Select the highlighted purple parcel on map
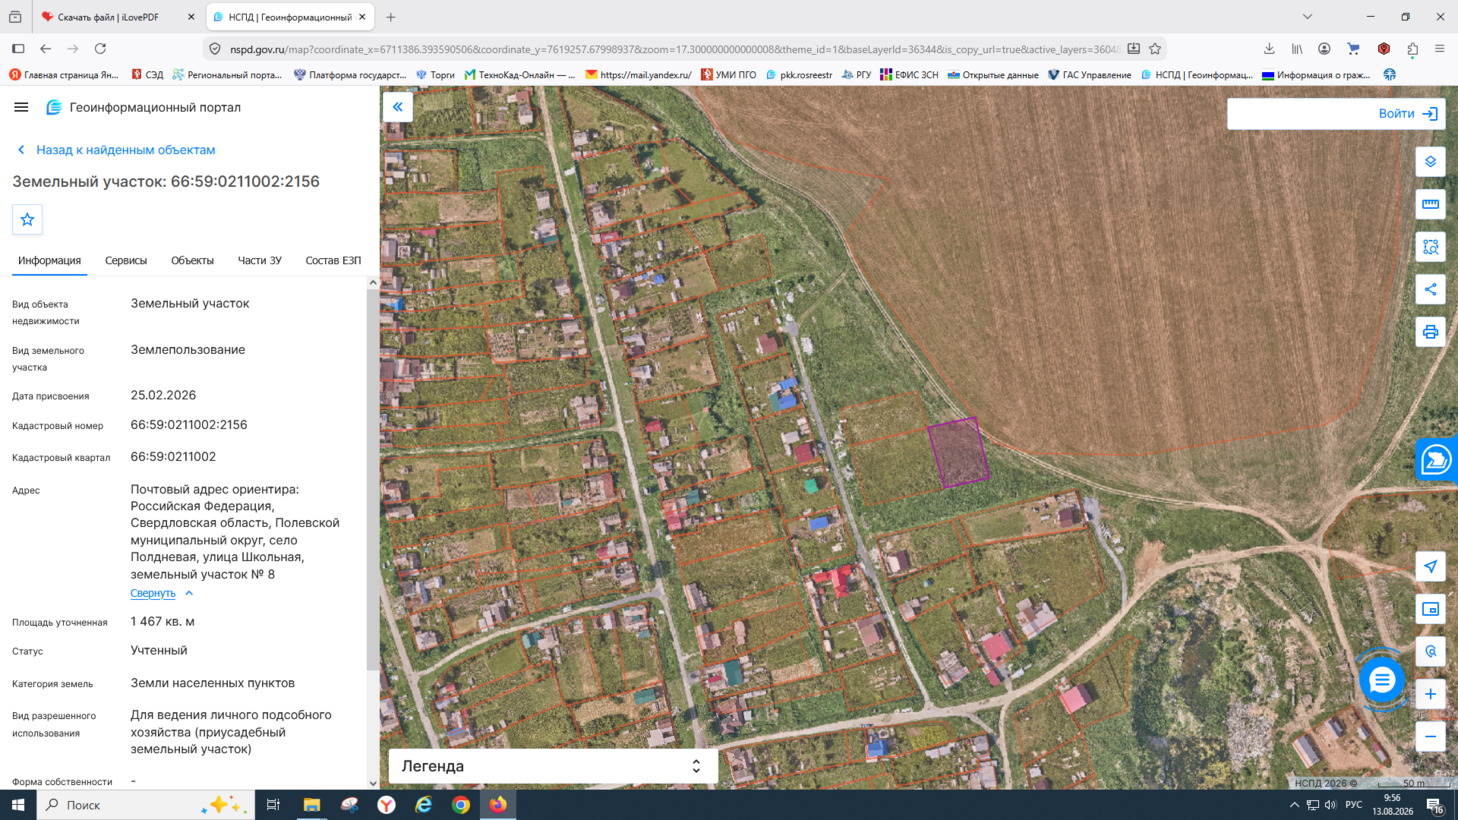This screenshot has height=820, width=1458. point(958,453)
